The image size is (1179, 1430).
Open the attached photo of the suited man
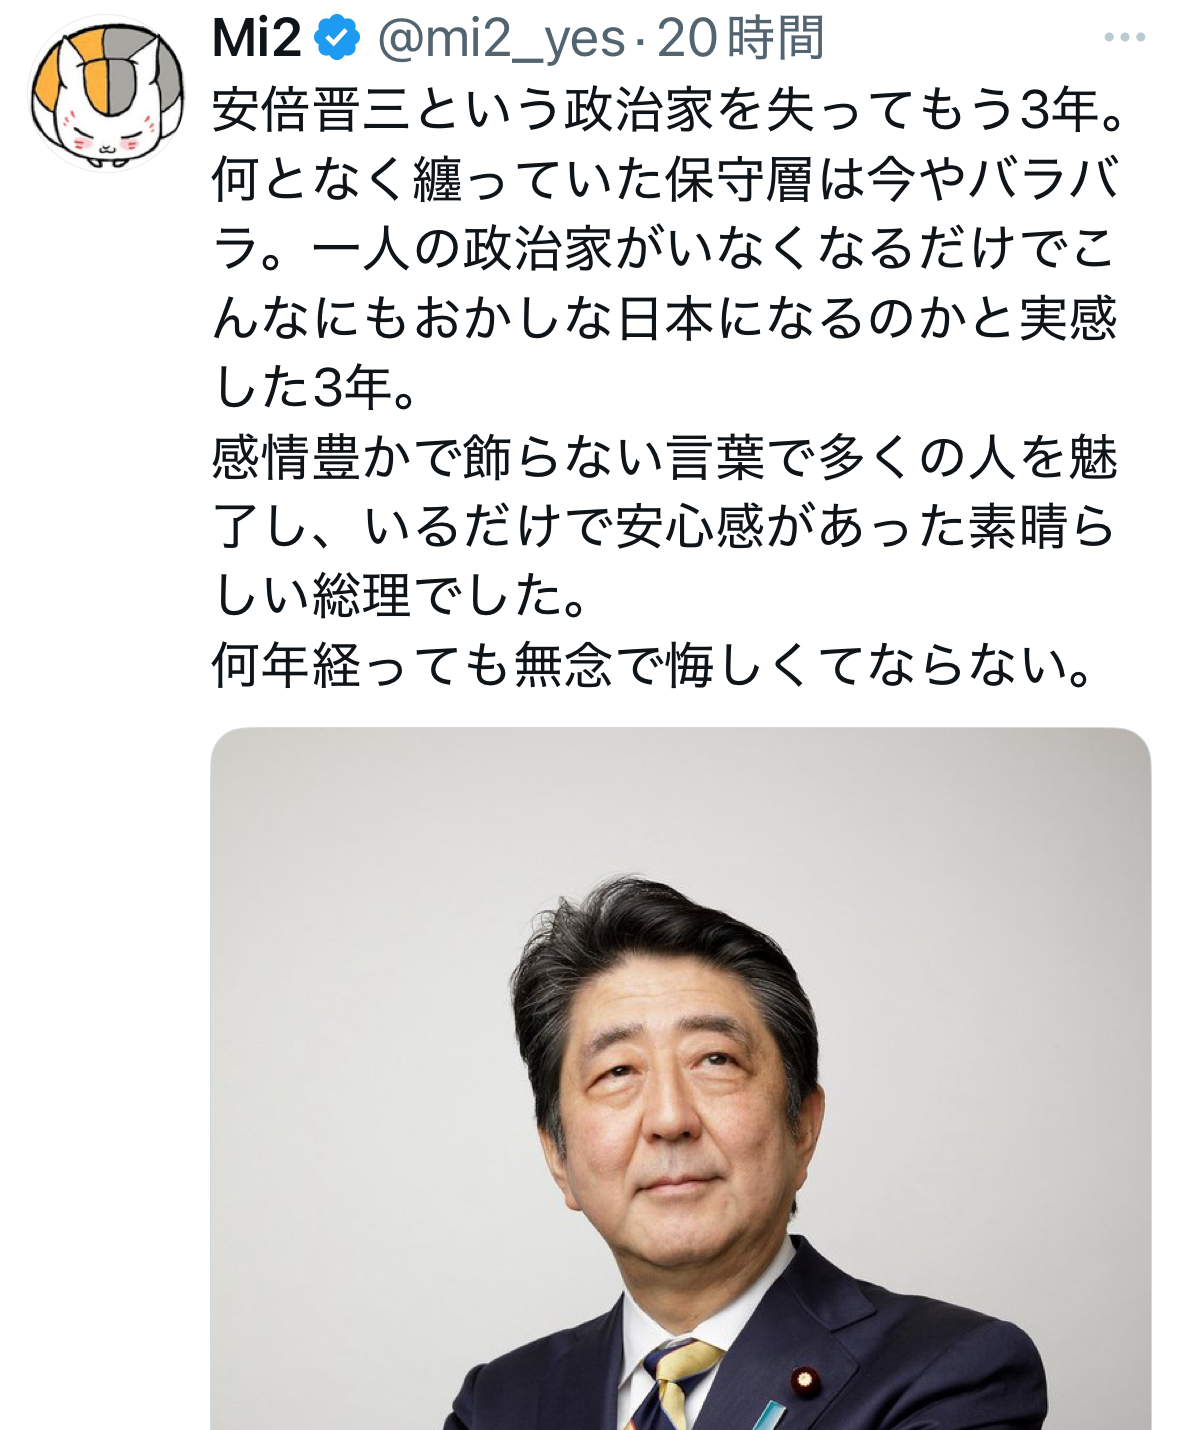pos(680,1078)
